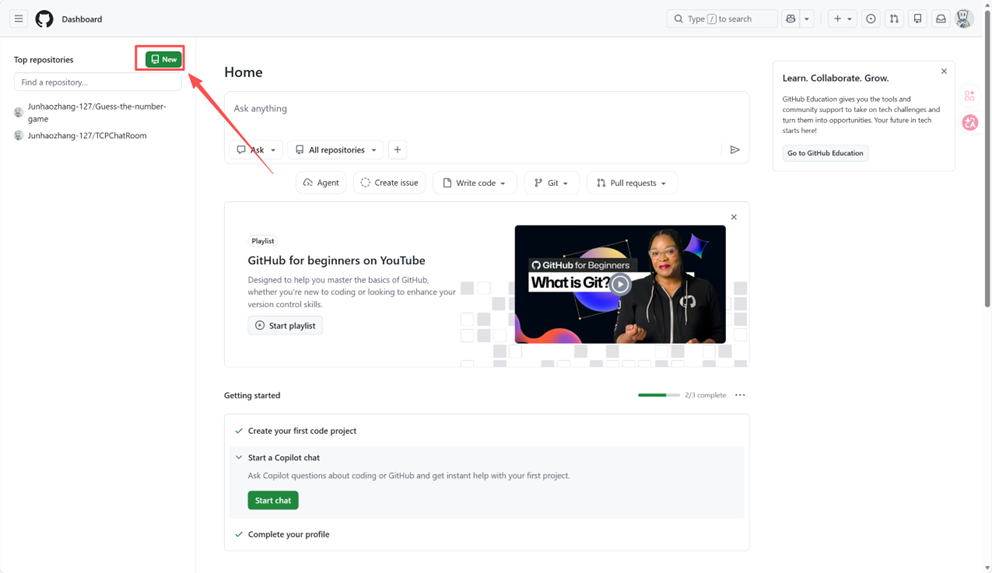Open the Repositories icon in header
Viewport: 992px width, 573px height.
point(917,19)
